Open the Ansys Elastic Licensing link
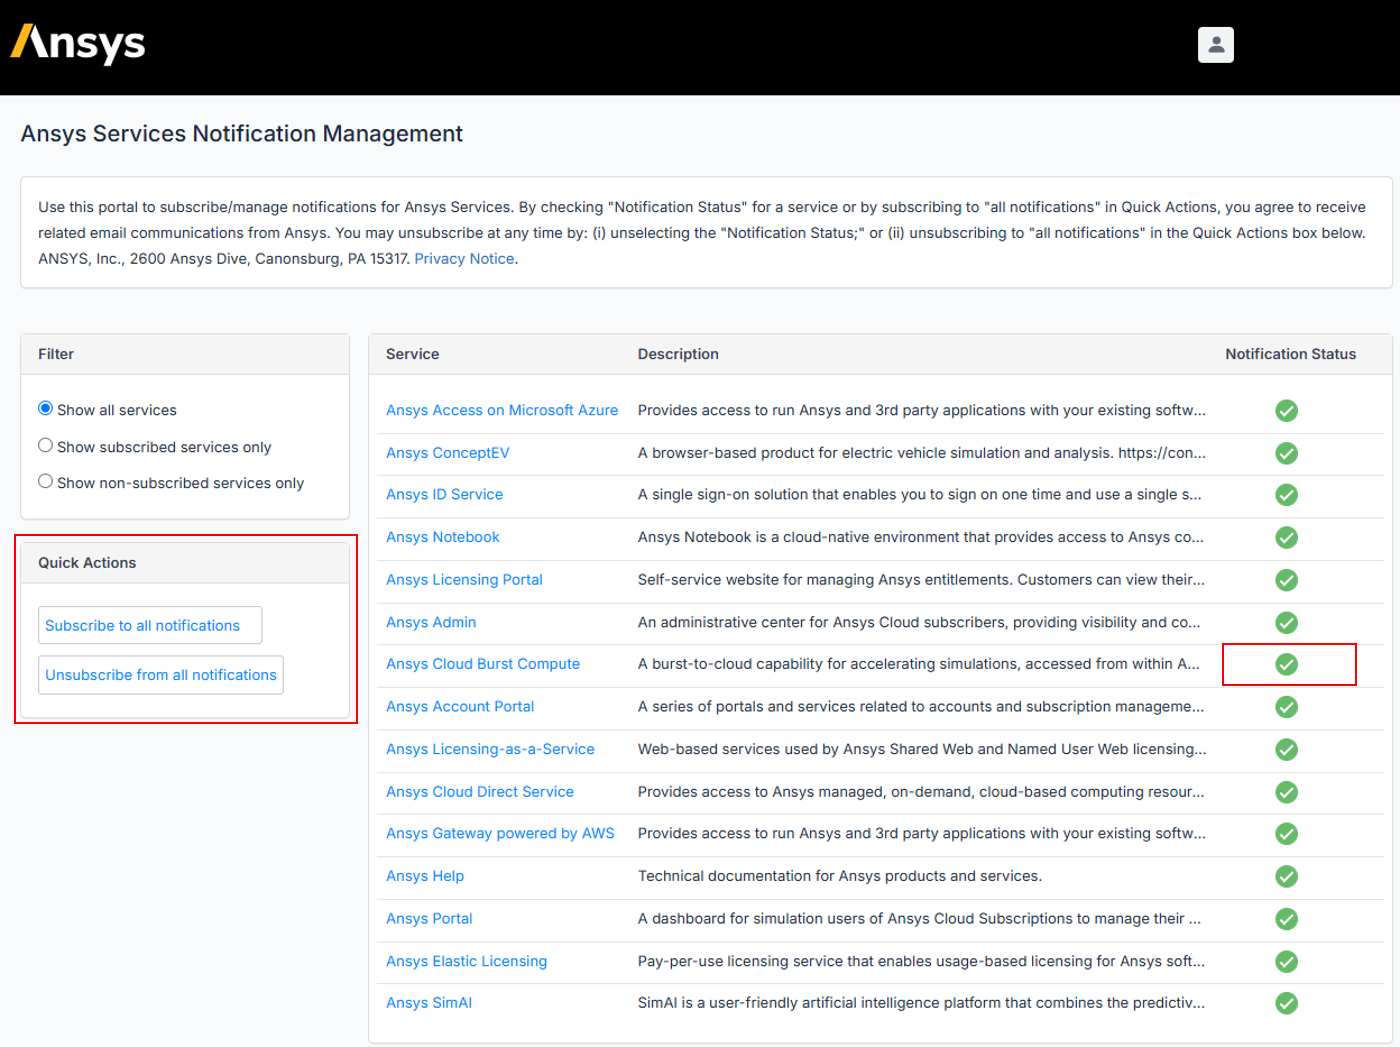This screenshot has width=1400, height=1047. tap(467, 961)
